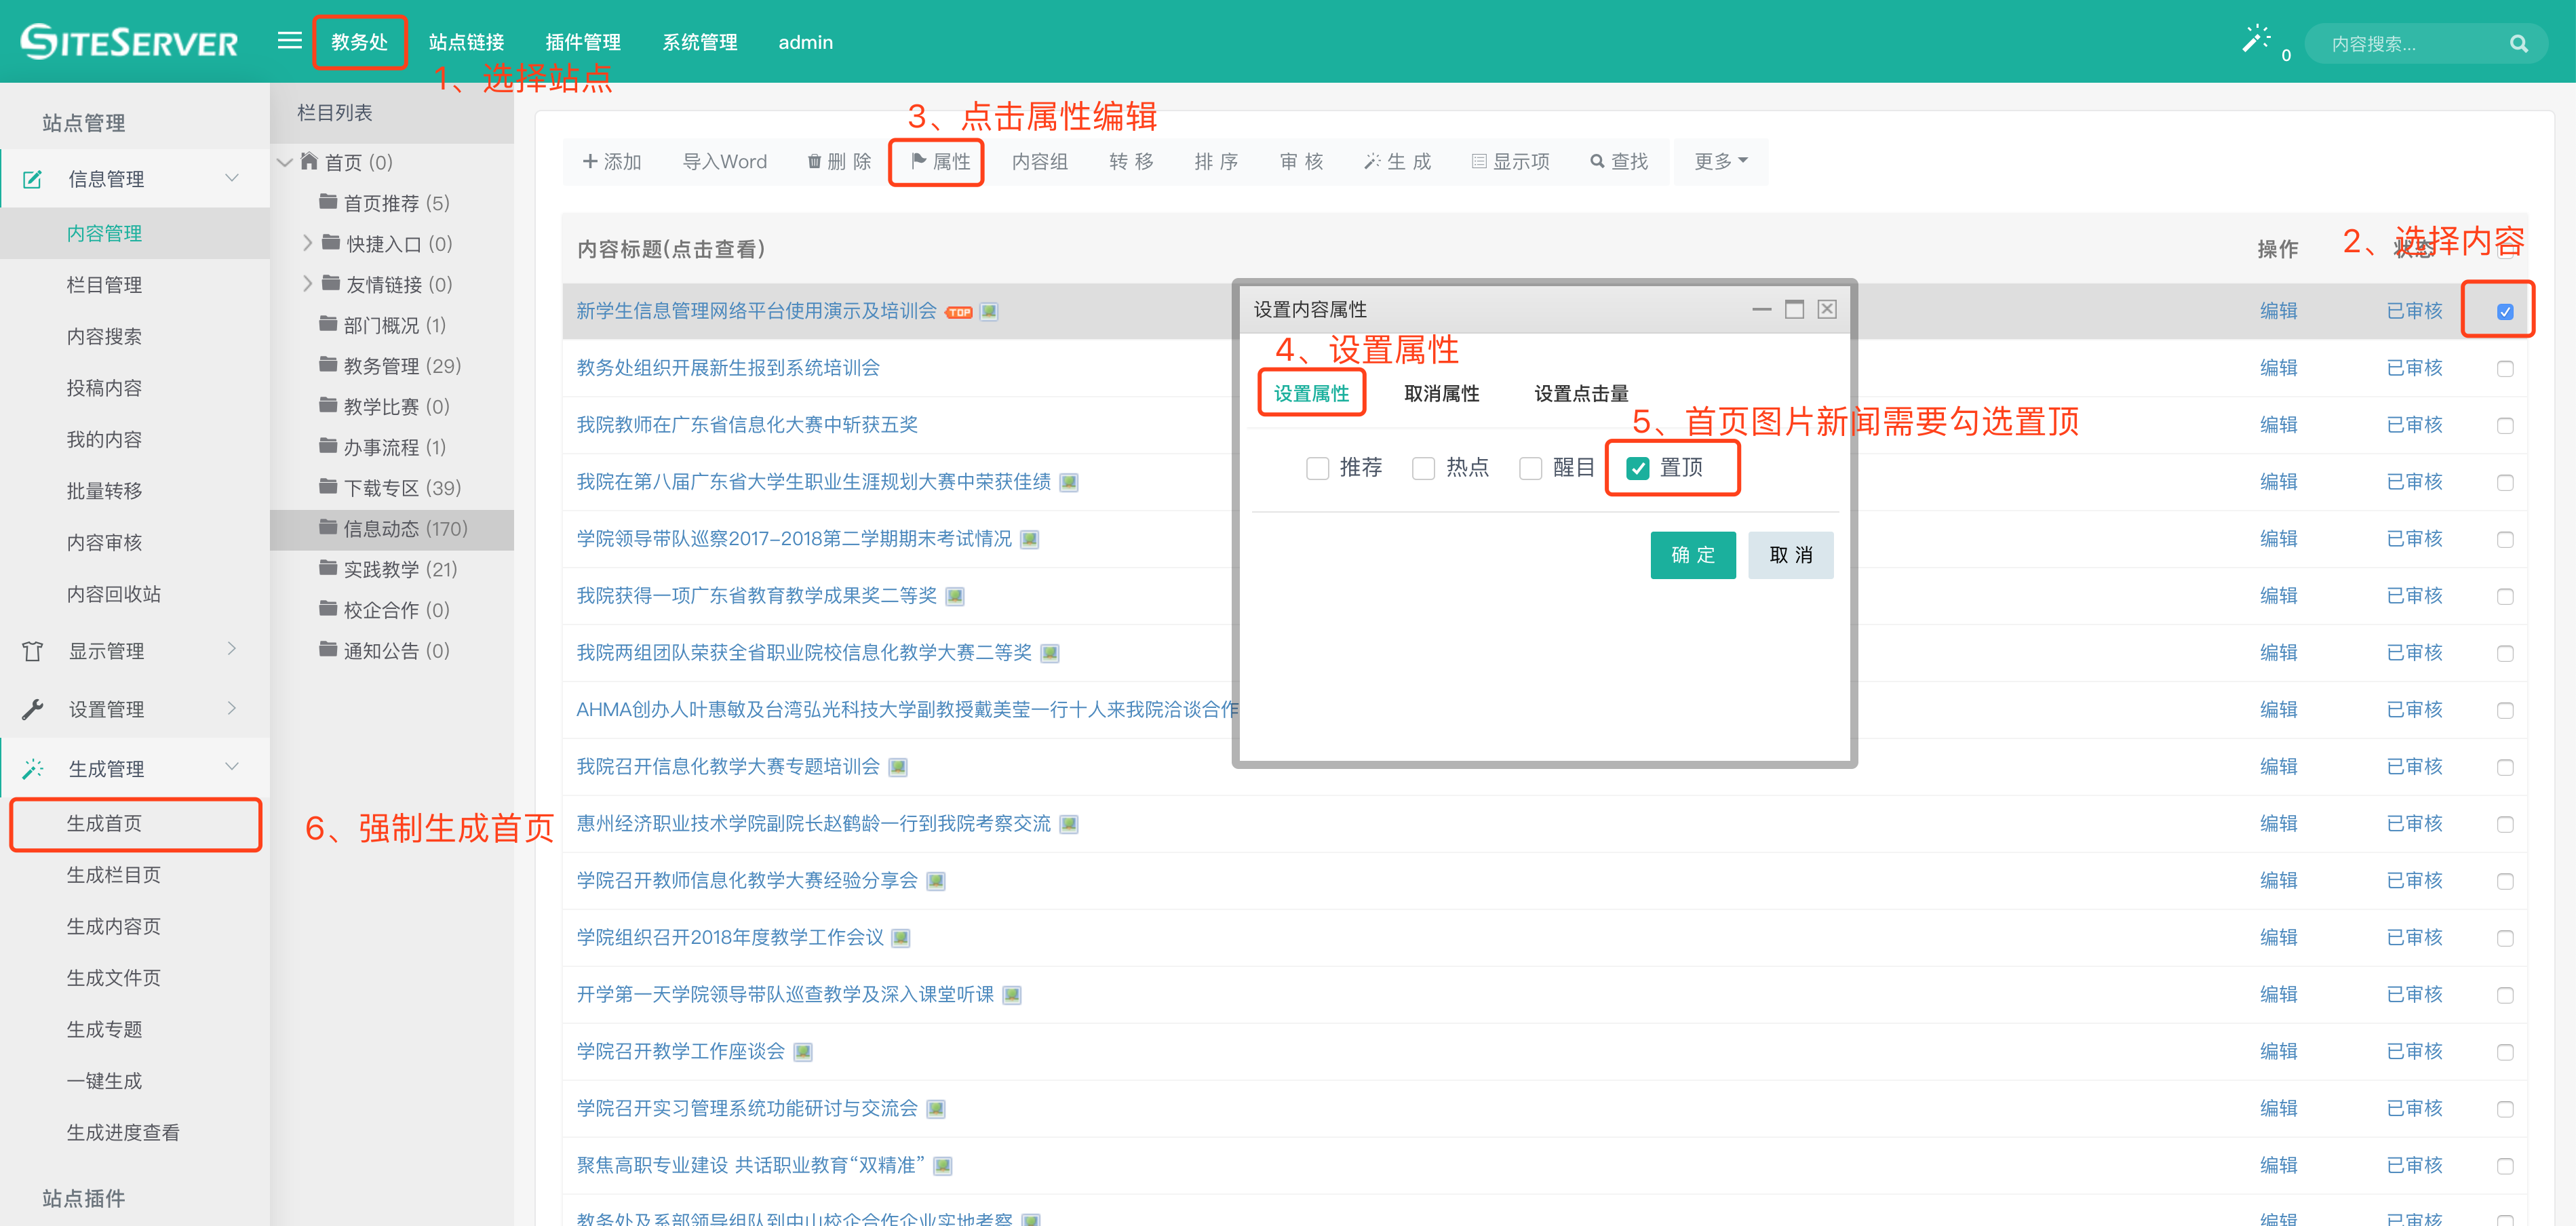The width and height of the screenshot is (2576, 1226).
Task: Open 教务处组织开展新生报到系统培训会 article link
Action: 727,368
